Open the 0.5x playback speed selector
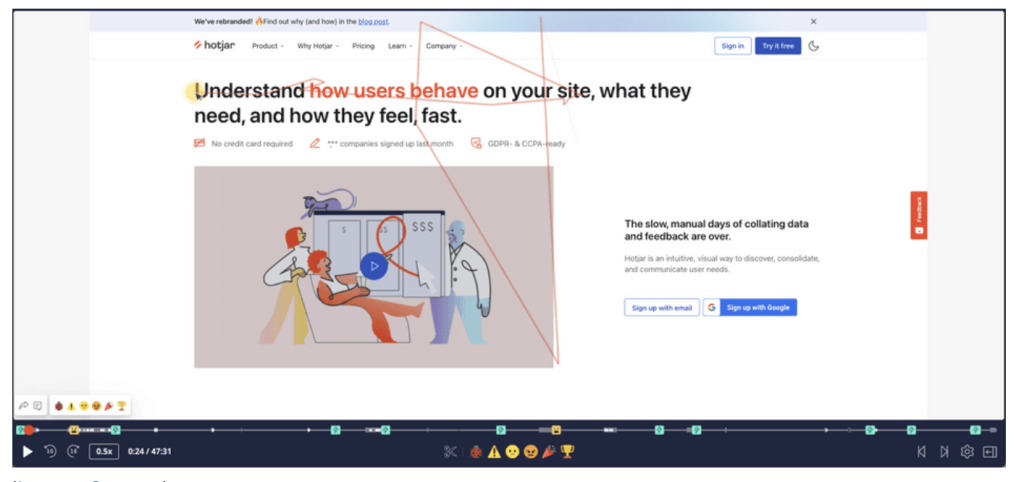1024x482 pixels. coord(103,452)
